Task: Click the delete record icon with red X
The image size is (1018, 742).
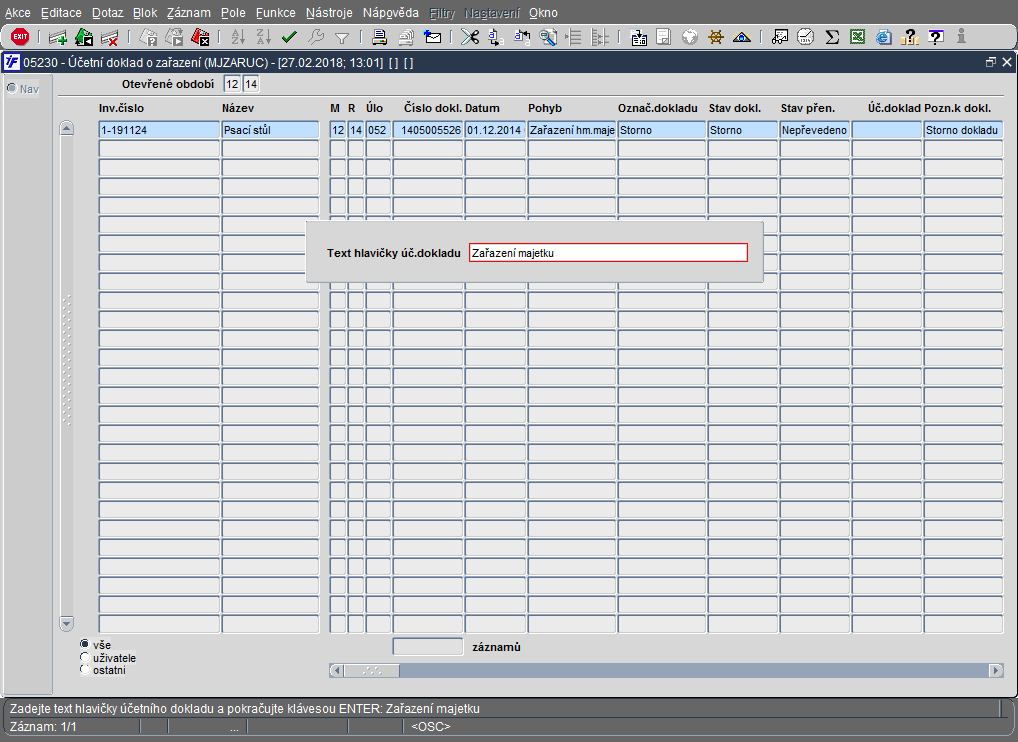Action: (109, 38)
